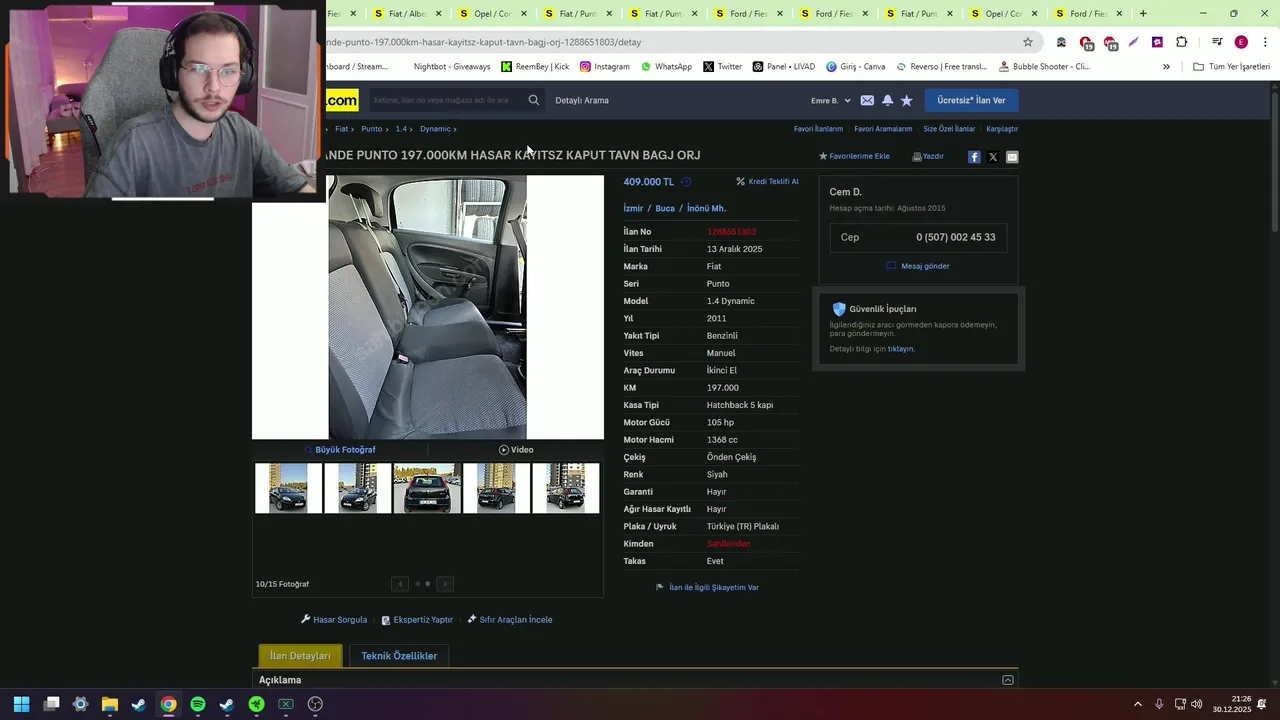This screenshot has height=720, width=1280.
Task: Open the Karşılaştır link
Action: point(1002,129)
